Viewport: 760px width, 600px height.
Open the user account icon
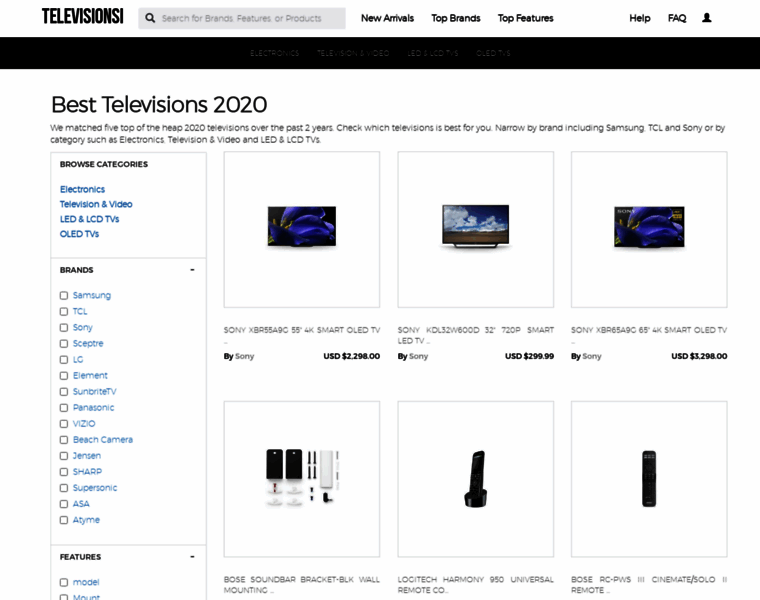(x=707, y=18)
